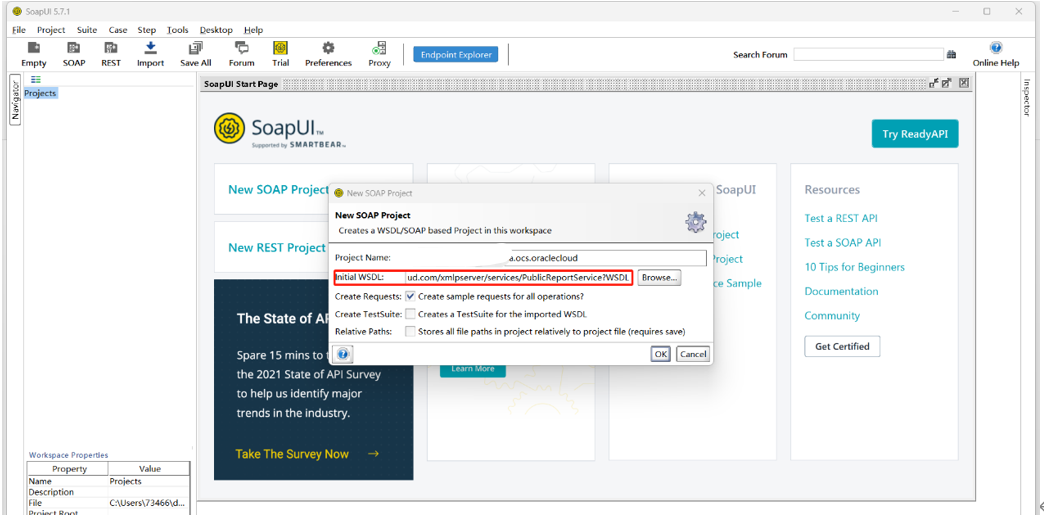Enable Relative Paths checkbox
1044x515 pixels.
[x=411, y=331]
